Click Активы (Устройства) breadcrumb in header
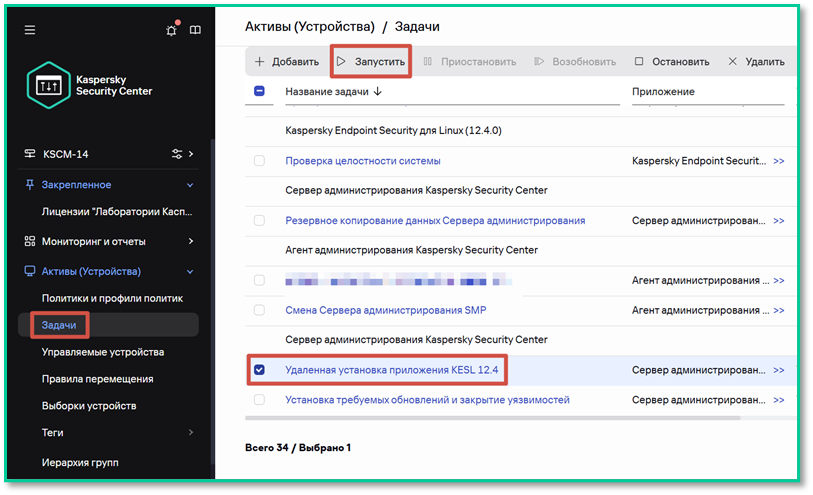 [x=310, y=26]
